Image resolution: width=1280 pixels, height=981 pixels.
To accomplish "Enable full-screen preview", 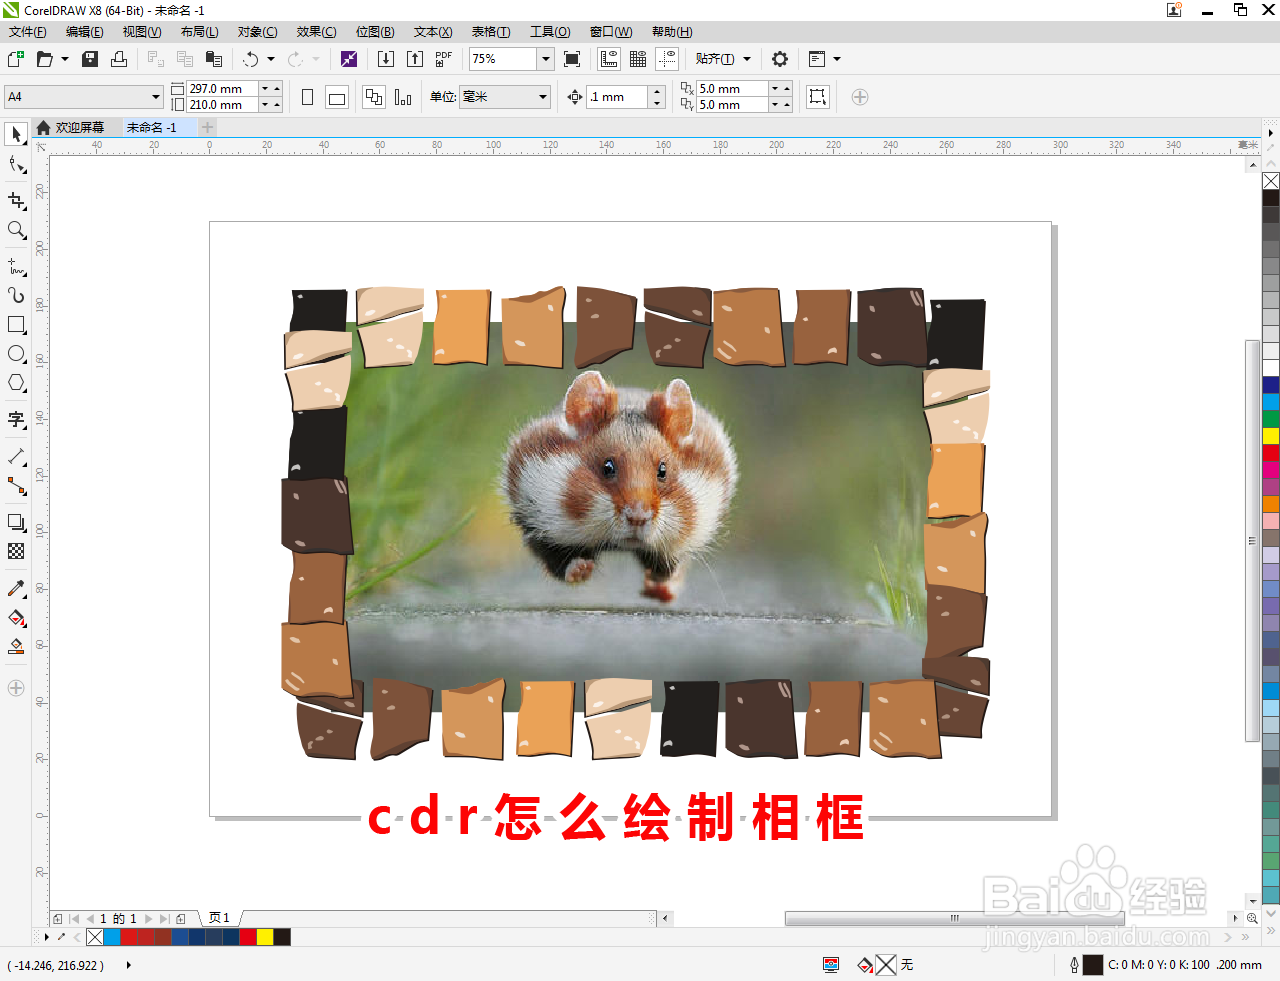I will [x=571, y=59].
